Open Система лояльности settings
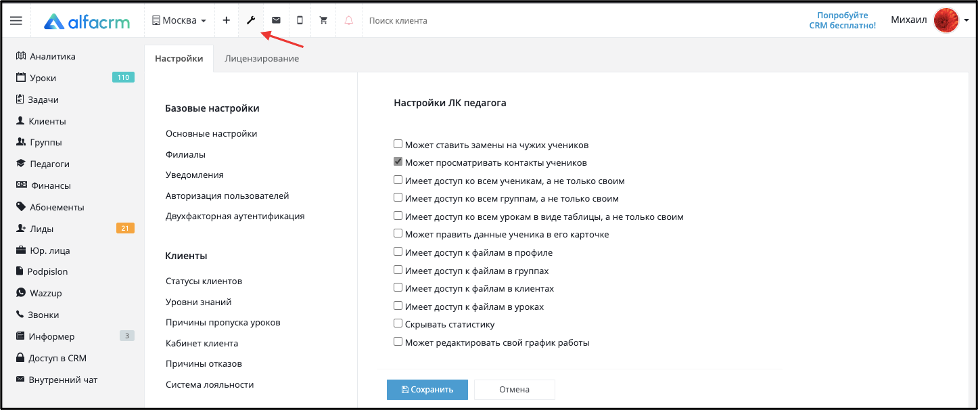 [x=209, y=384]
